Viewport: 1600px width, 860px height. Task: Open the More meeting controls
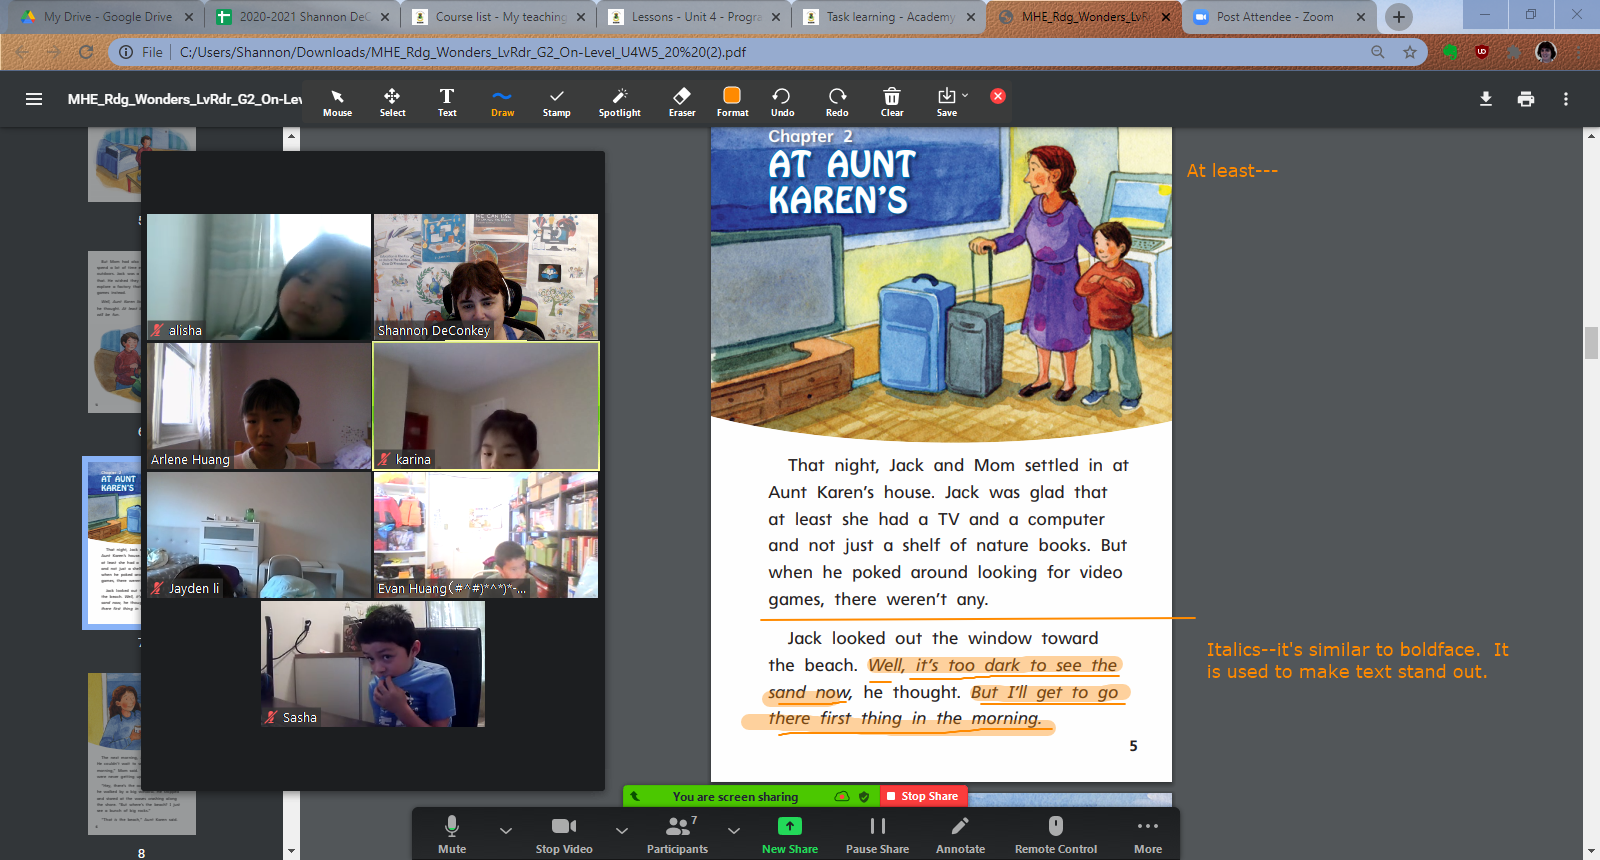pyautogui.click(x=1148, y=834)
